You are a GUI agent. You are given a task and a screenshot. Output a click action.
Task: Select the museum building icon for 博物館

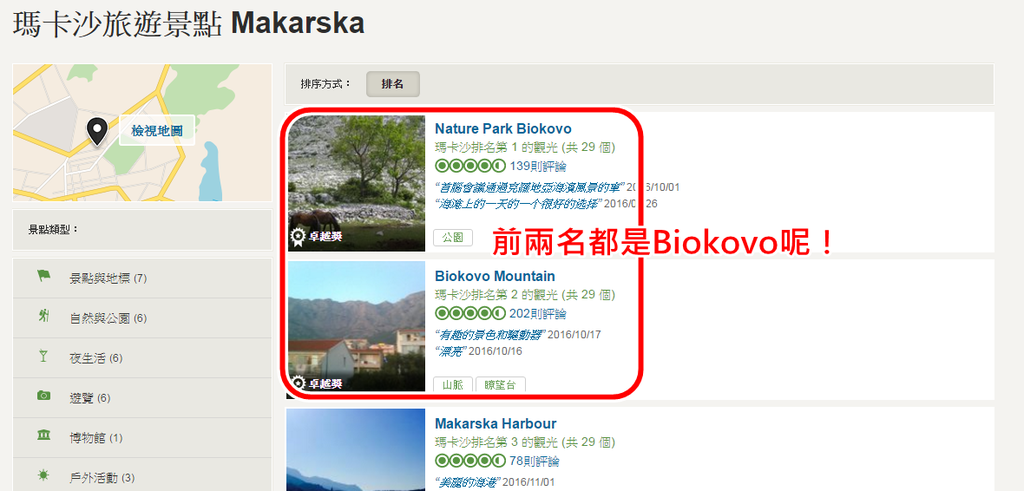[44, 436]
